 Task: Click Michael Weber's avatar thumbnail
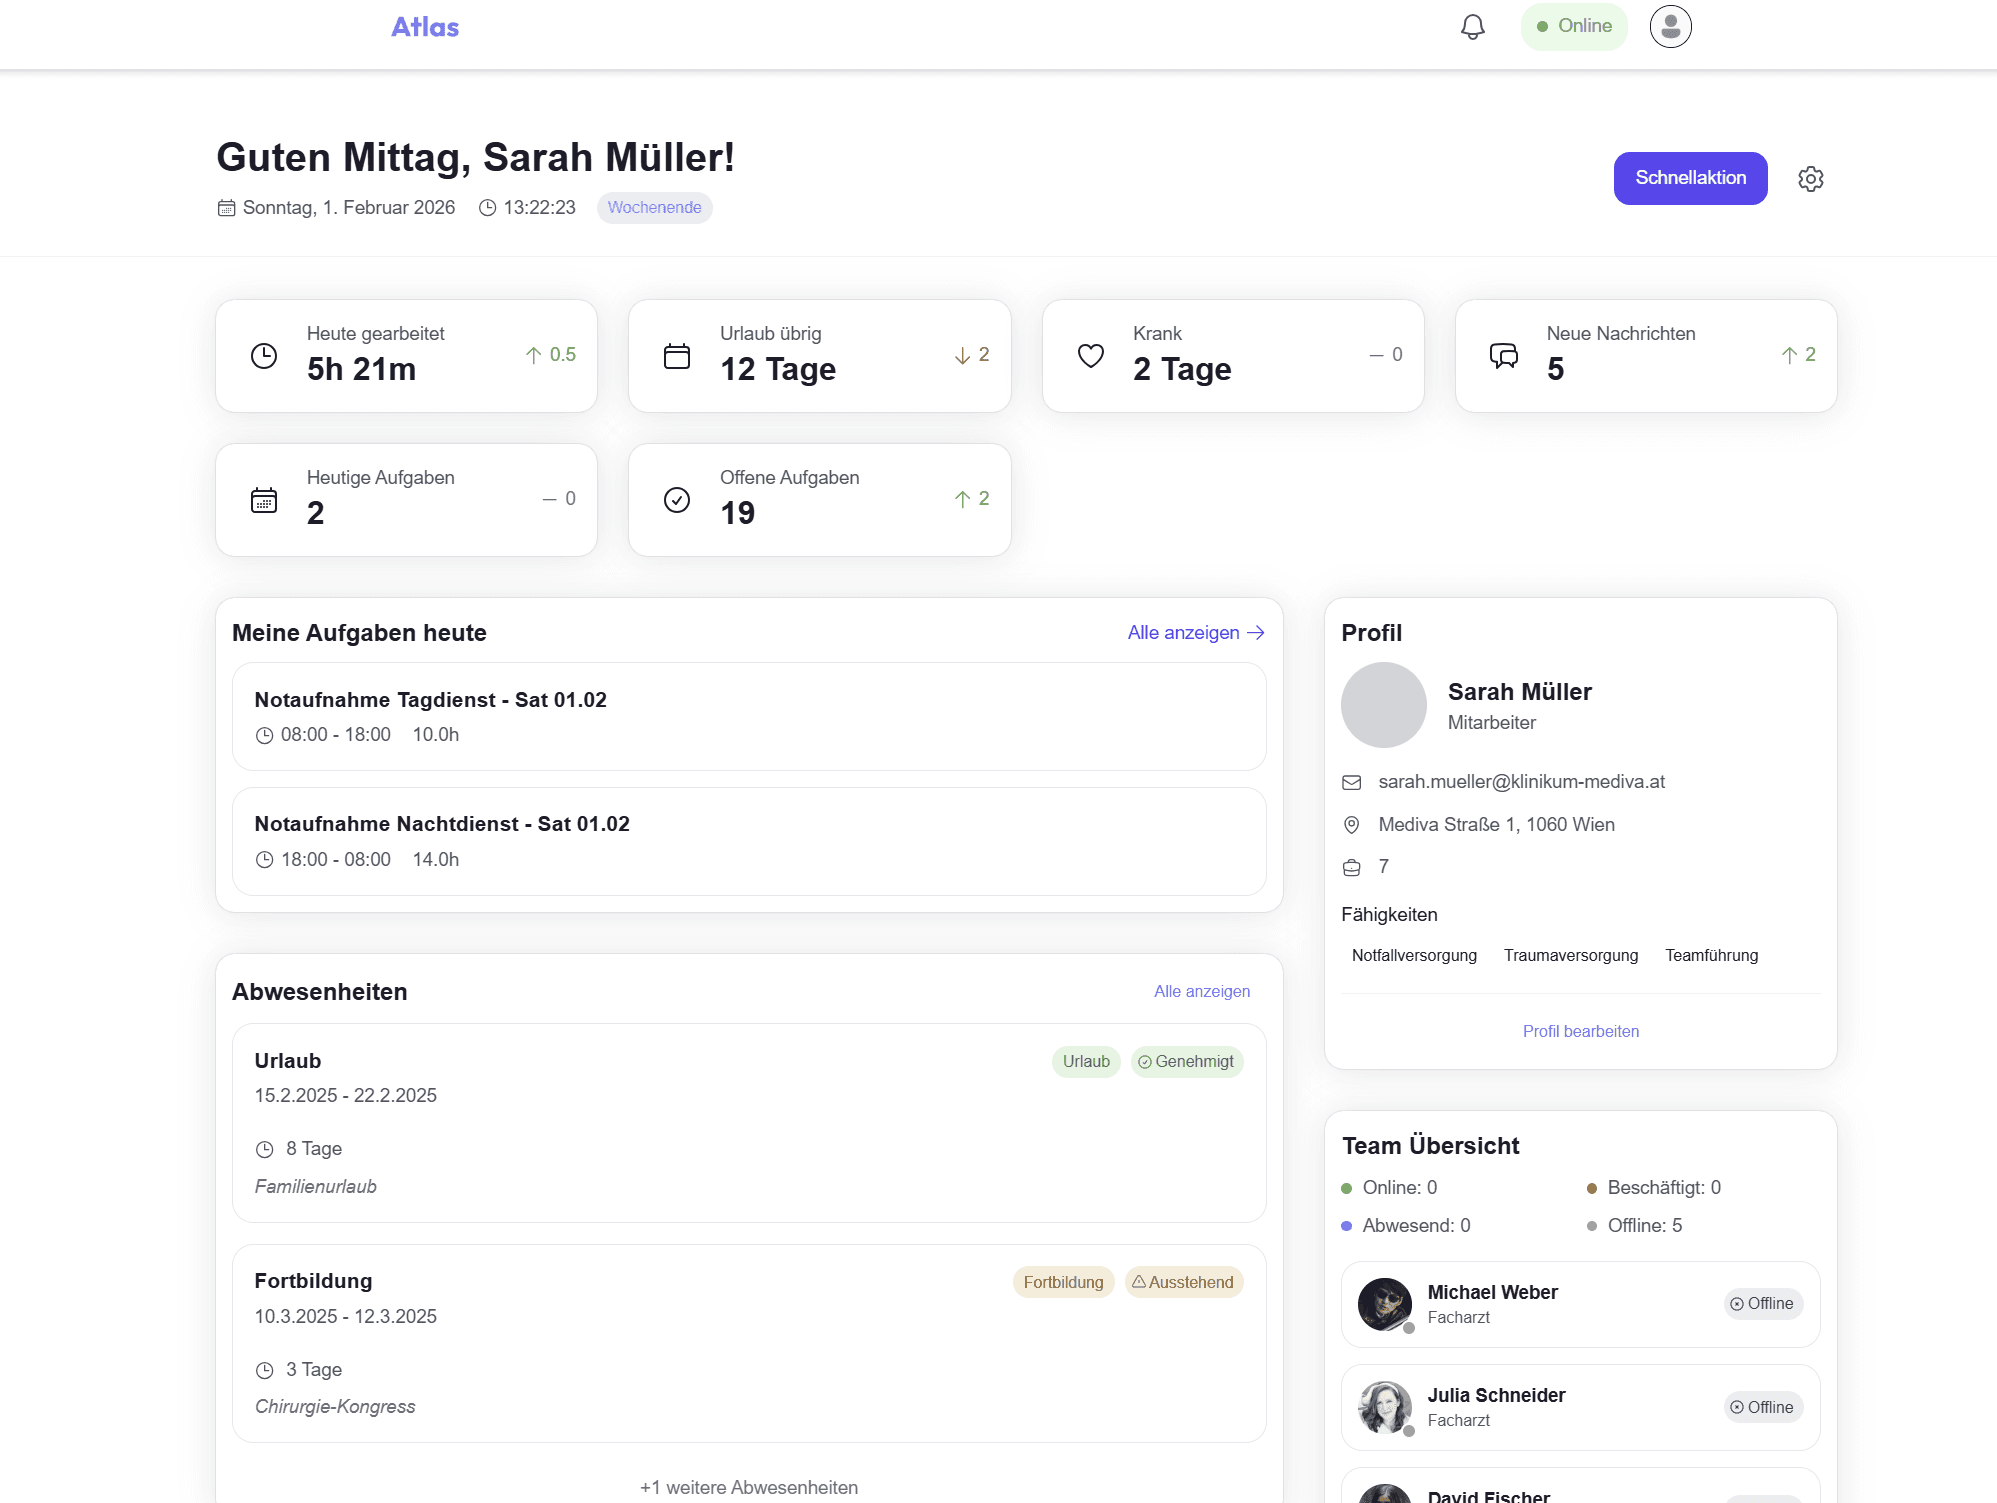[x=1384, y=1304]
